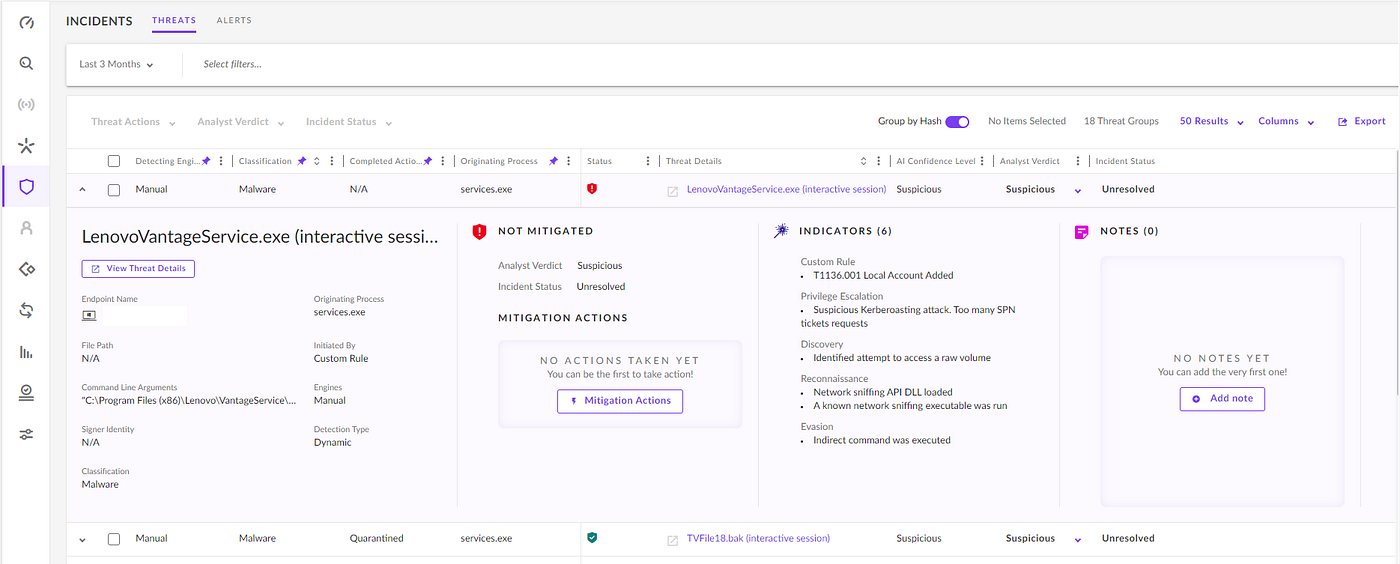Click View Threat Details button
The height and width of the screenshot is (564, 1400).
coord(138,269)
